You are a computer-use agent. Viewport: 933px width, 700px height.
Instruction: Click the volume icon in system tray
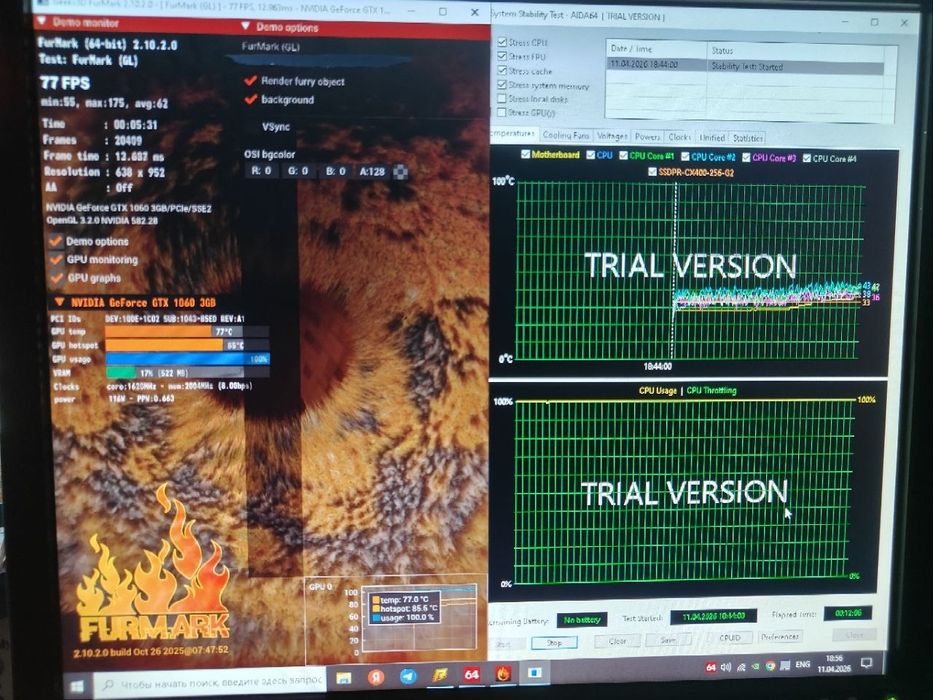pos(725,667)
